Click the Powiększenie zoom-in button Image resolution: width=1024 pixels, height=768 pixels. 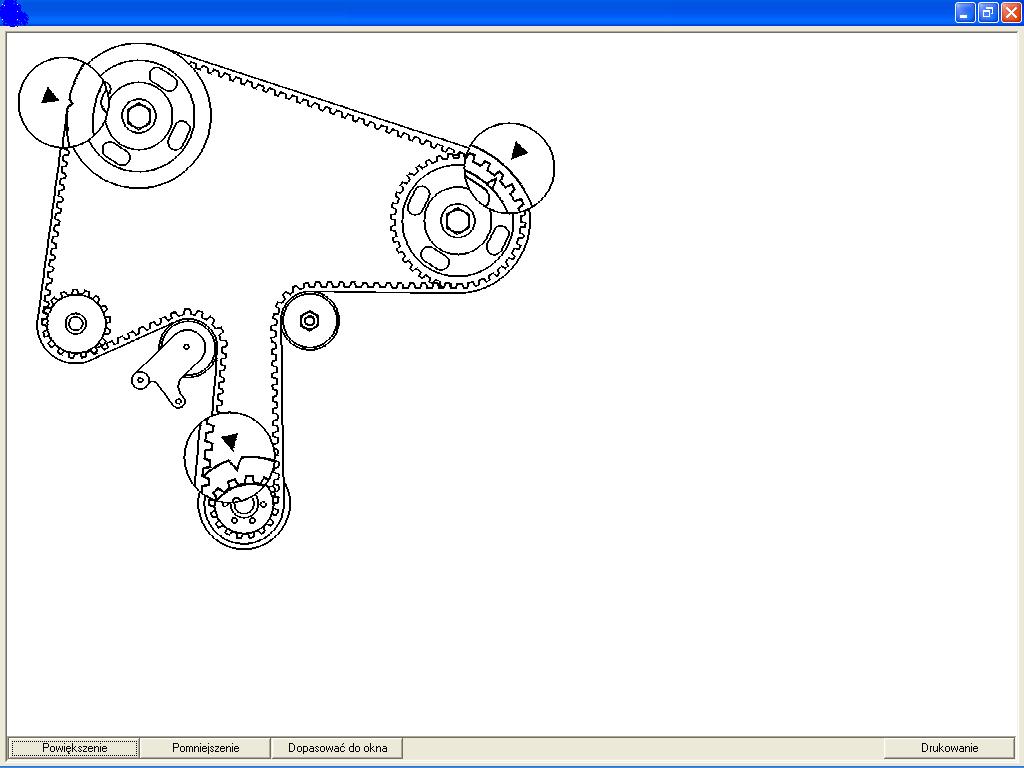click(74, 748)
